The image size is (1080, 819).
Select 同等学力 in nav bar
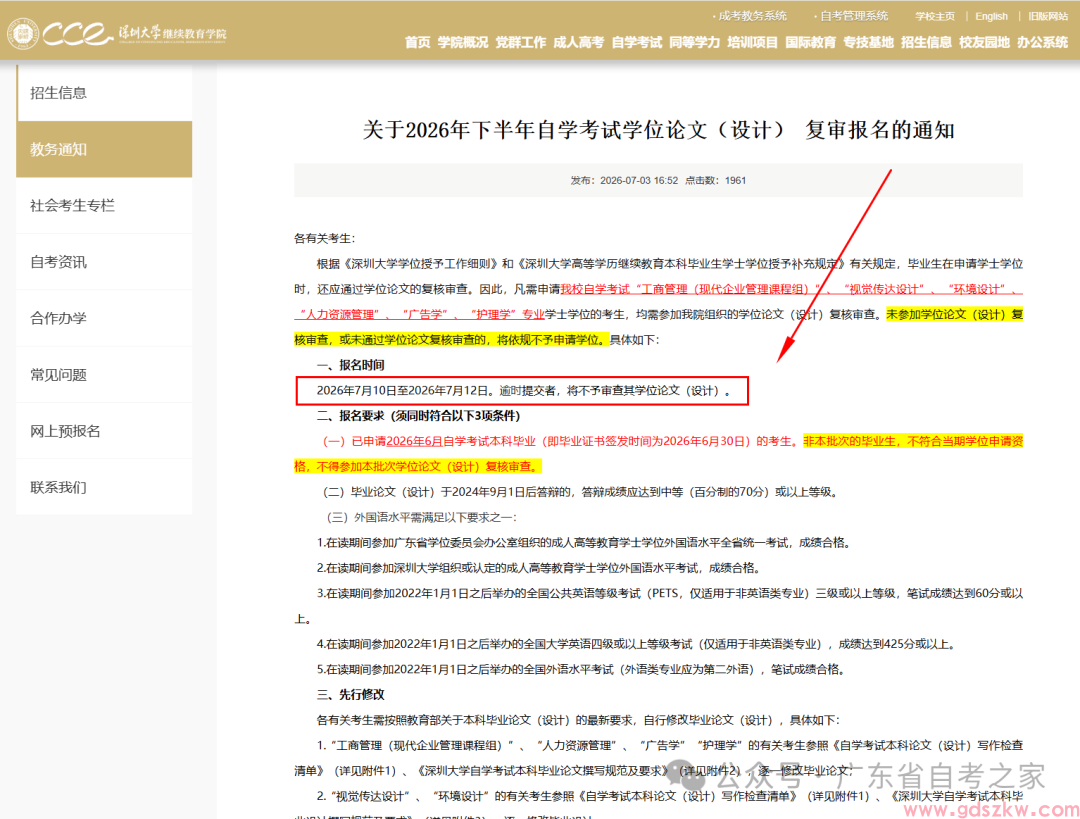[694, 43]
